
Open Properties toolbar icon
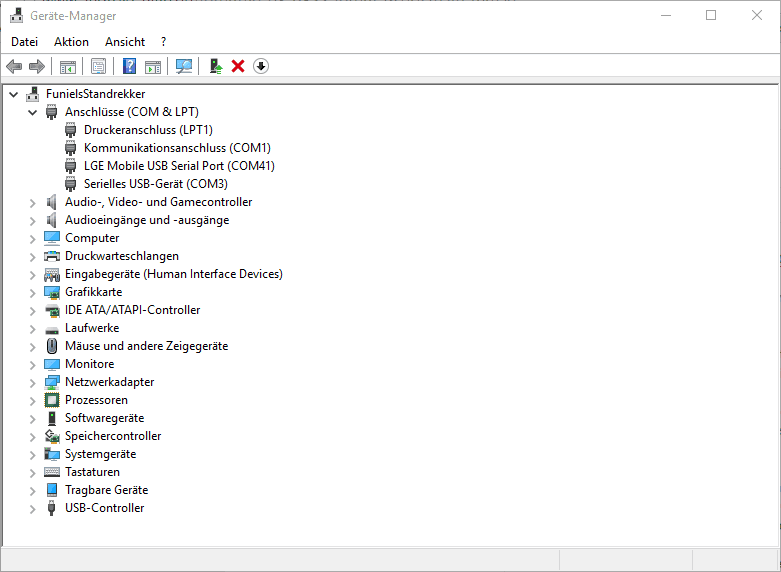pyautogui.click(x=99, y=66)
